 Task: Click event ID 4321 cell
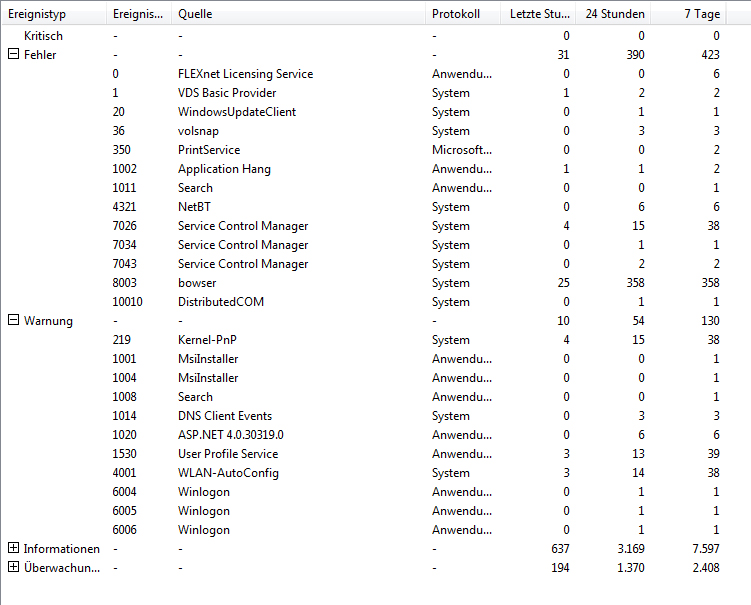[125, 207]
